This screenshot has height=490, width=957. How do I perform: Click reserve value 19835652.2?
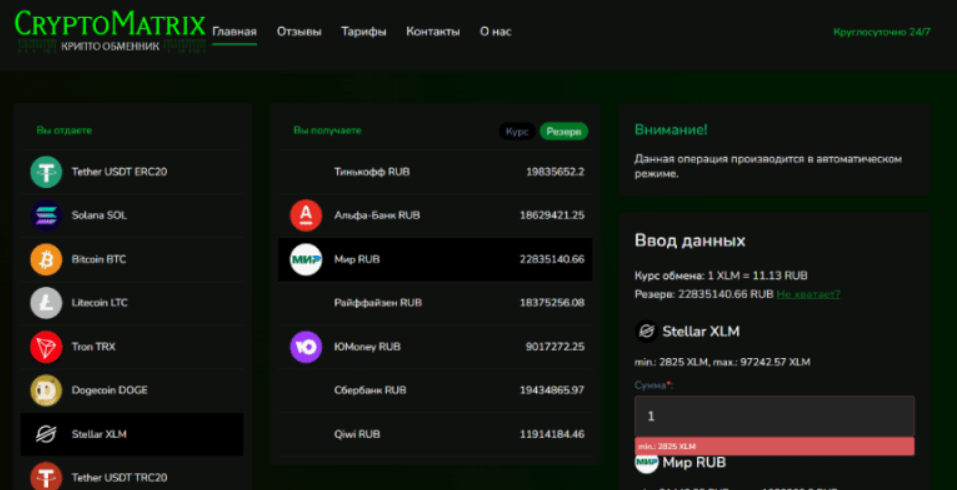click(555, 172)
